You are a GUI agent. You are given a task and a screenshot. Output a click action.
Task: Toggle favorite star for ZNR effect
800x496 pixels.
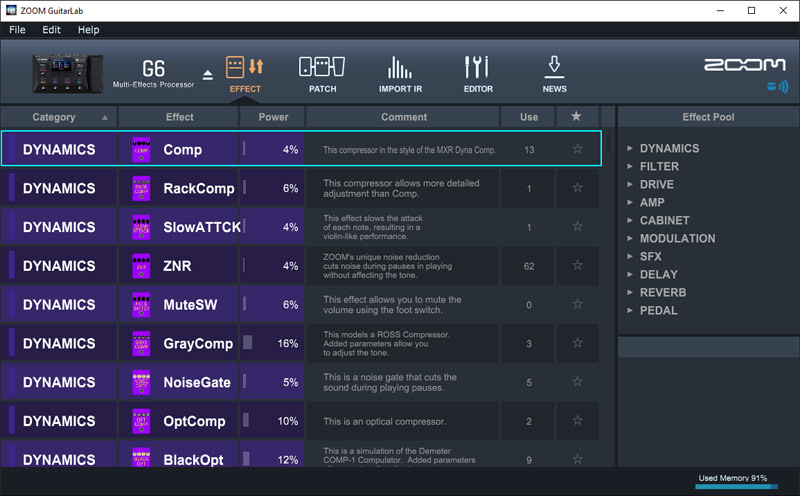(577, 266)
